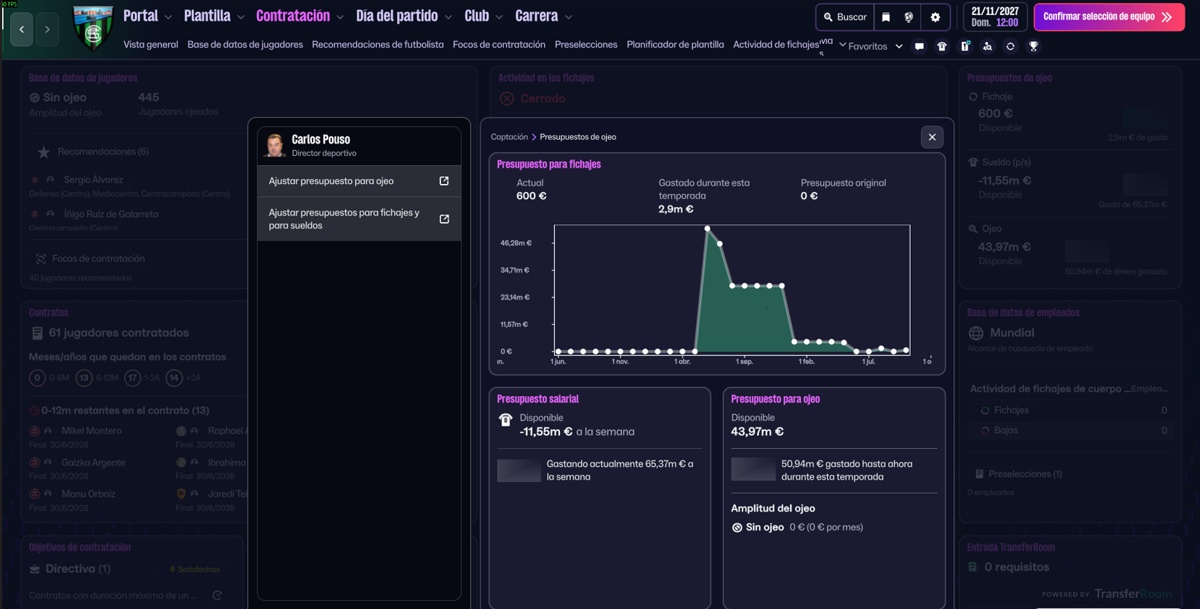Open the messages speech bubble shortcut
The height and width of the screenshot is (609, 1200).
[919, 46]
